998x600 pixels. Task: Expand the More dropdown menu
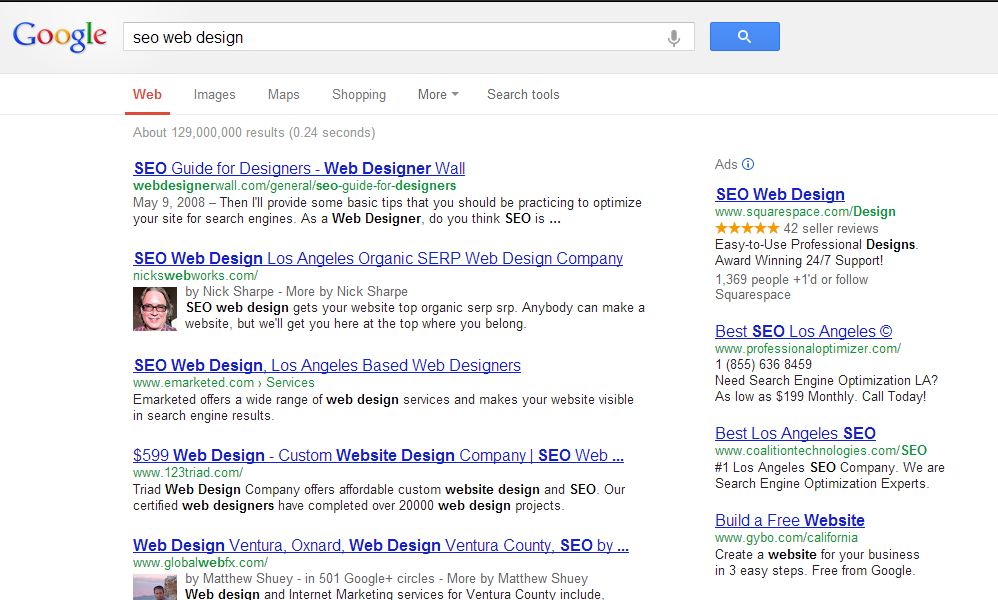tap(438, 95)
